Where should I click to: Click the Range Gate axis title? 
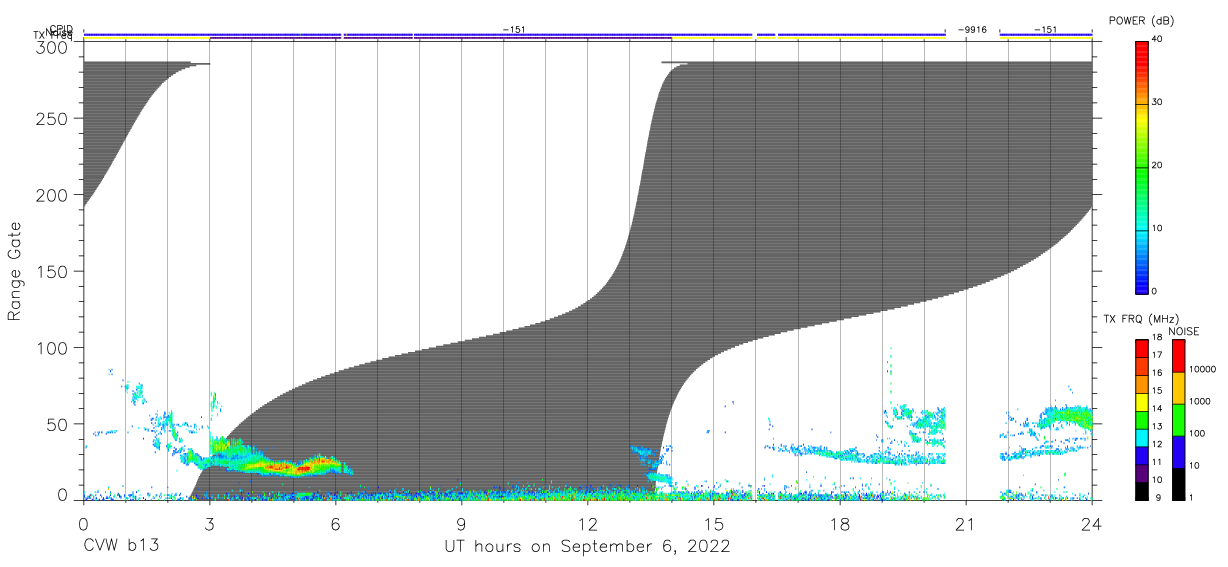tap(15, 271)
